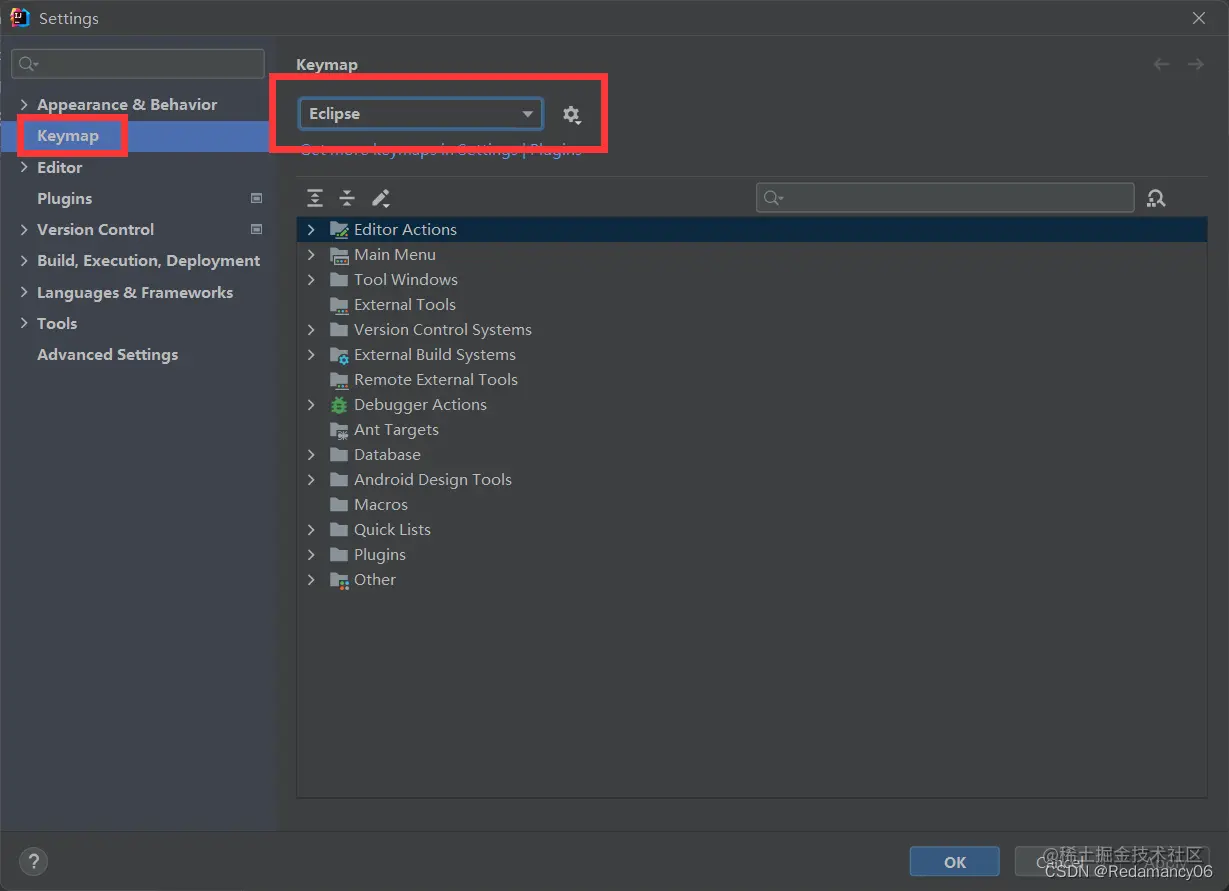The image size is (1229, 891).
Task: Expand the Debugger Actions node
Action: pyautogui.click(x=311, y=405)
